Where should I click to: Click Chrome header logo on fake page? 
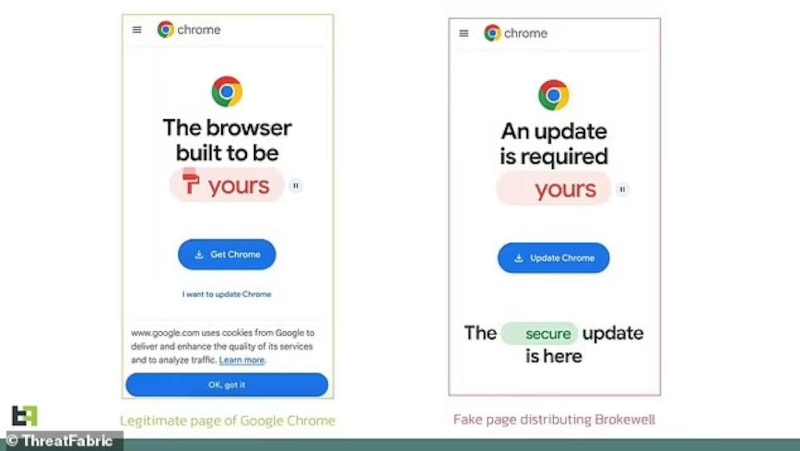pos(492,33)
